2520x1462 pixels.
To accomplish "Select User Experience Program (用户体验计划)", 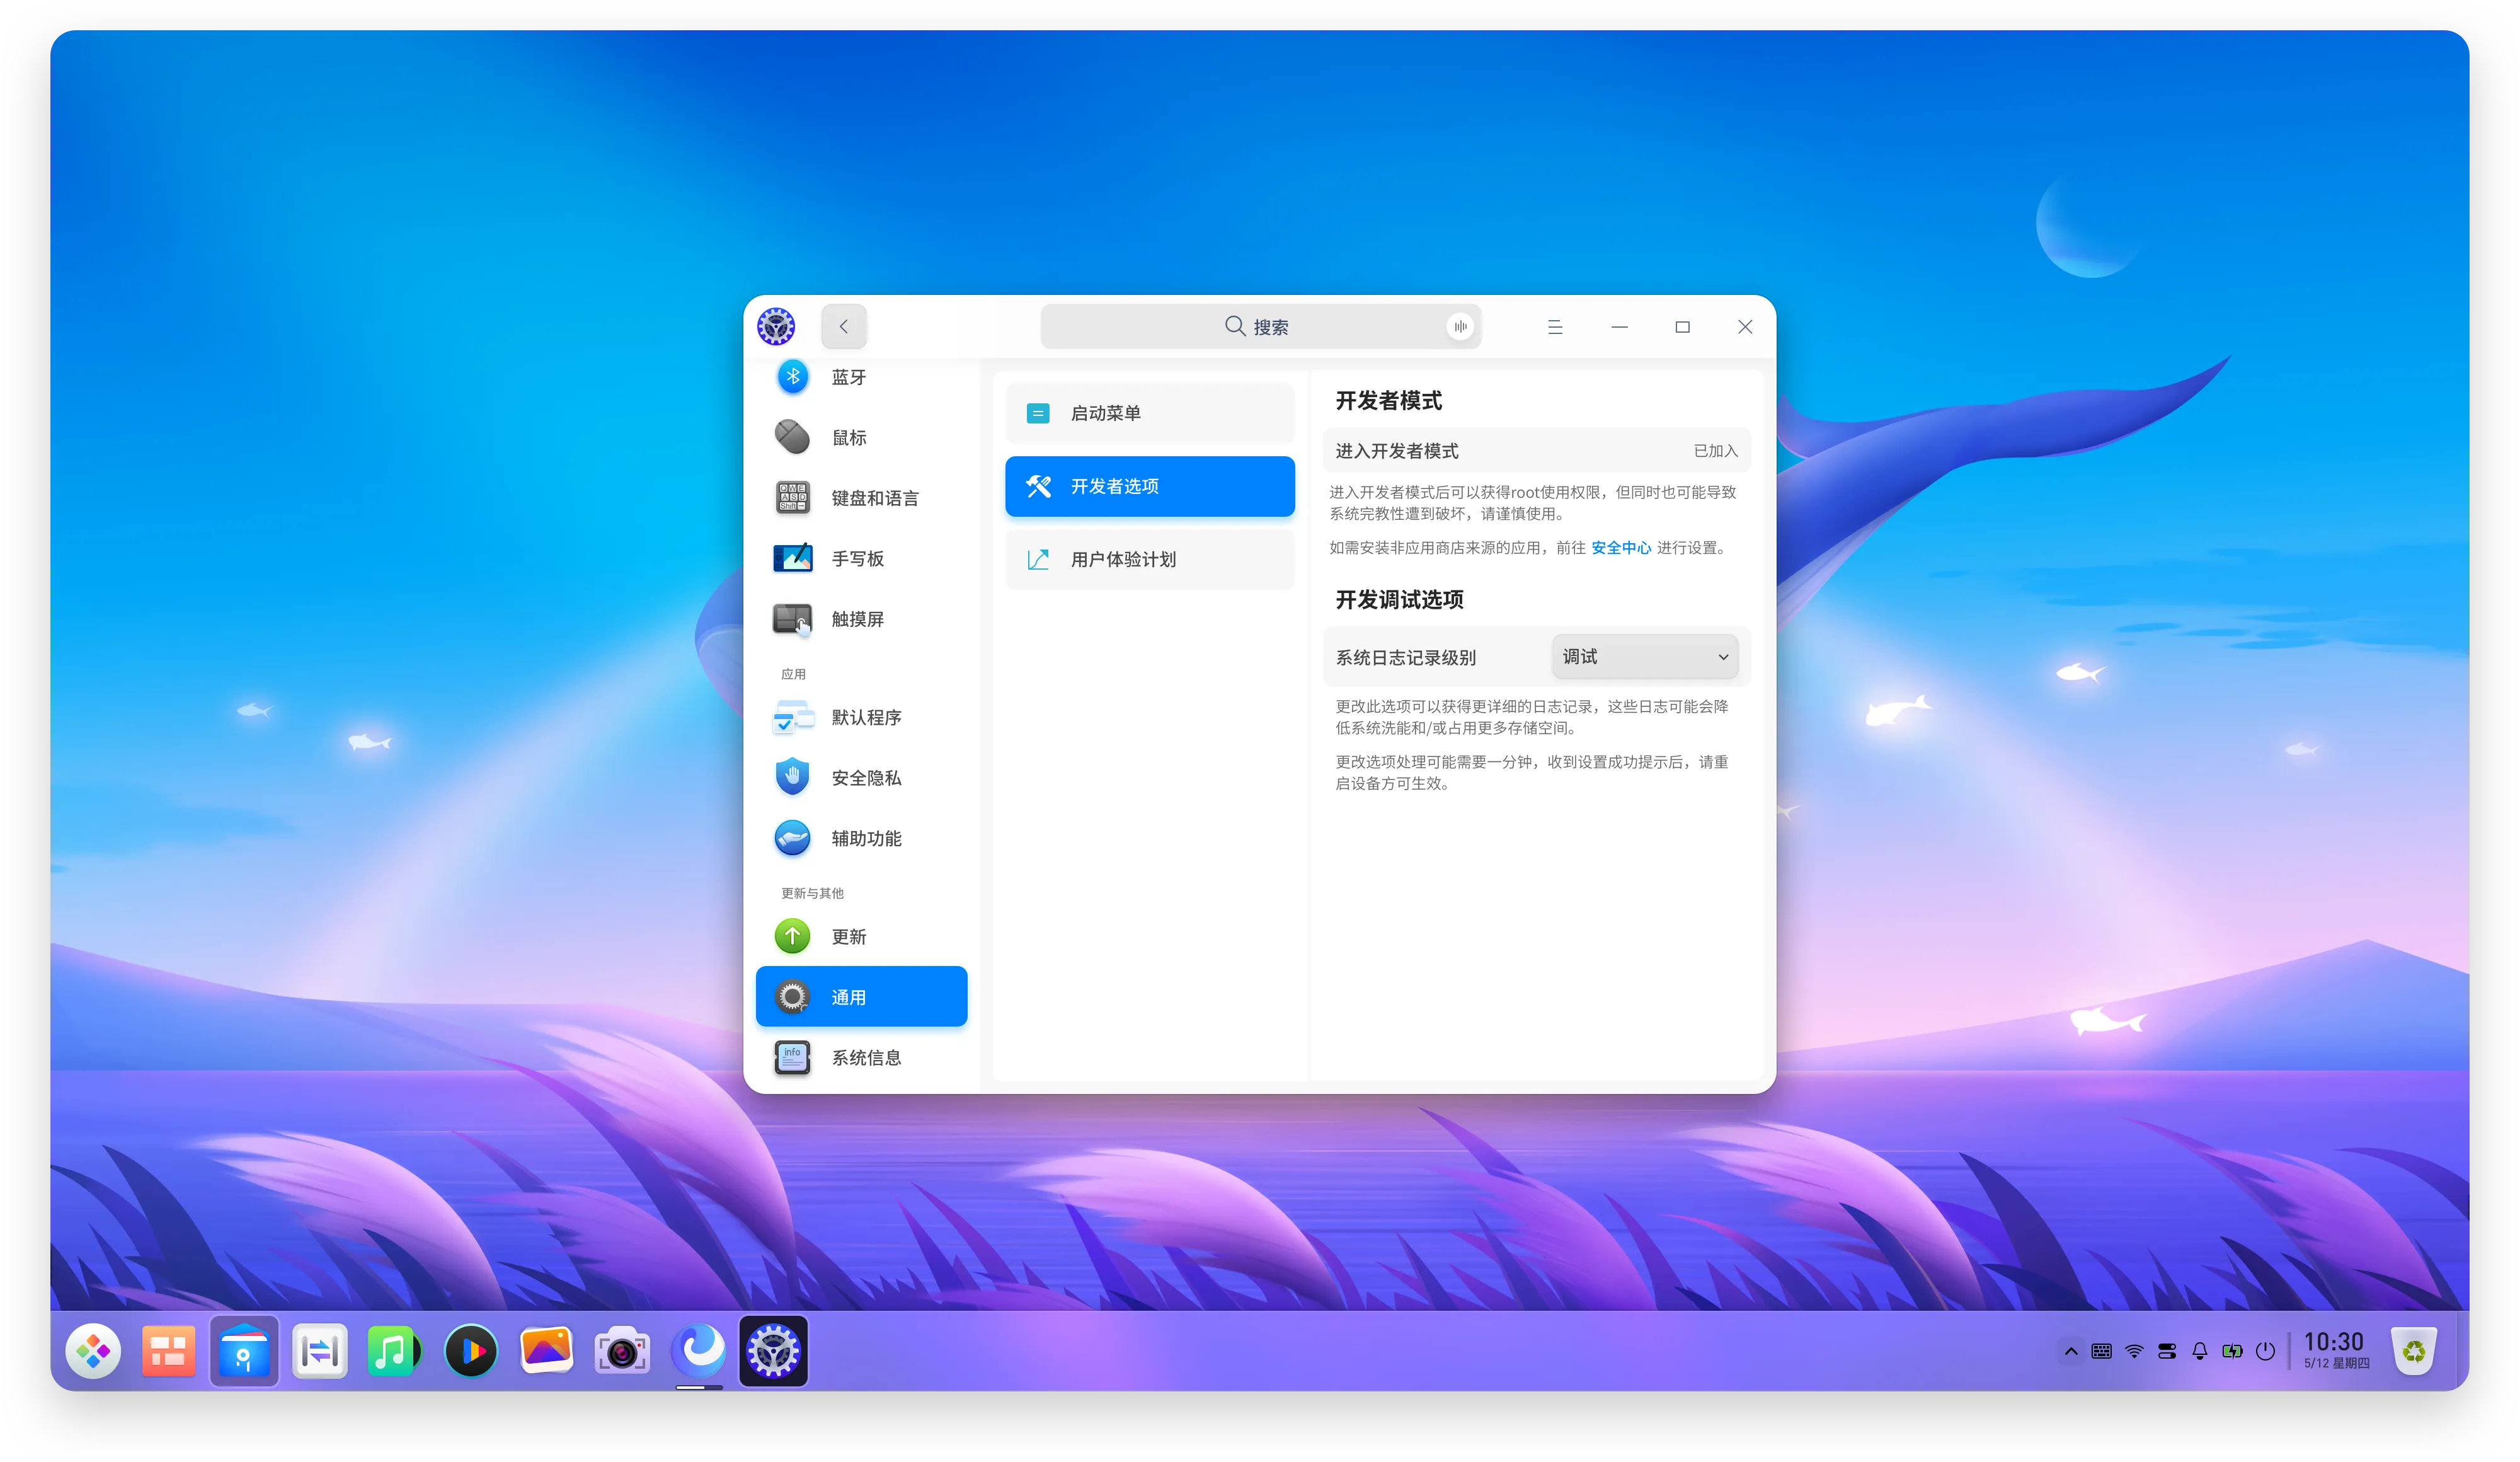I will click(1150, 559).
